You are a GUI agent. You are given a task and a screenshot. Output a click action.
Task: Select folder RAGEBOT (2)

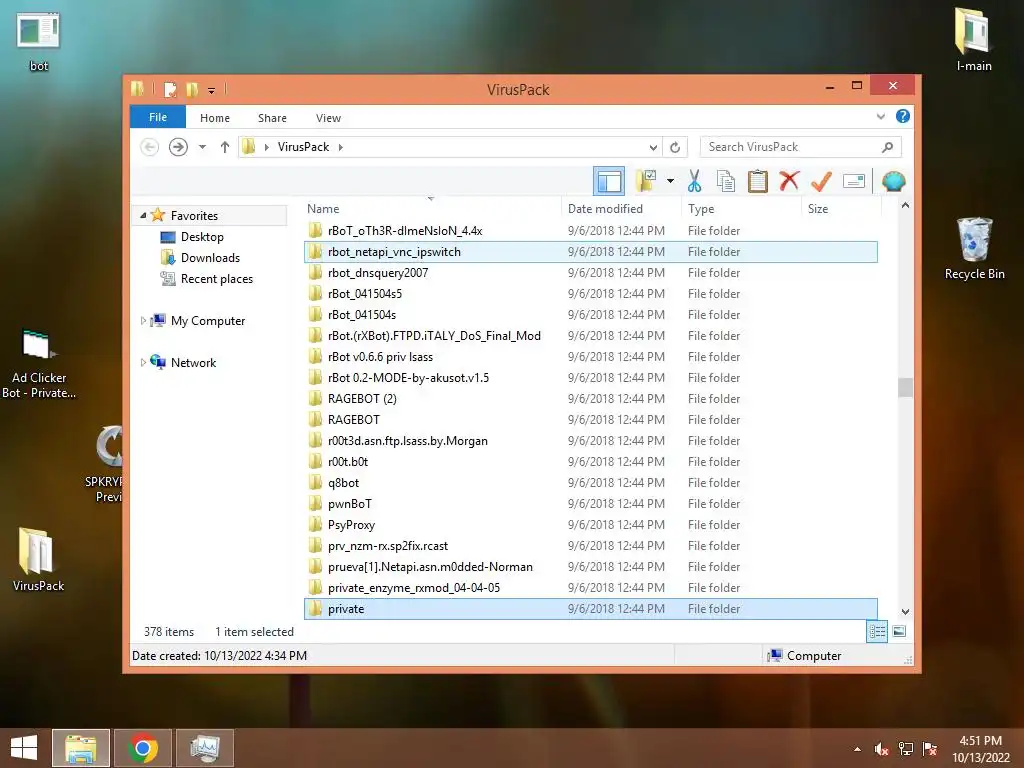[x=591, y=398]
